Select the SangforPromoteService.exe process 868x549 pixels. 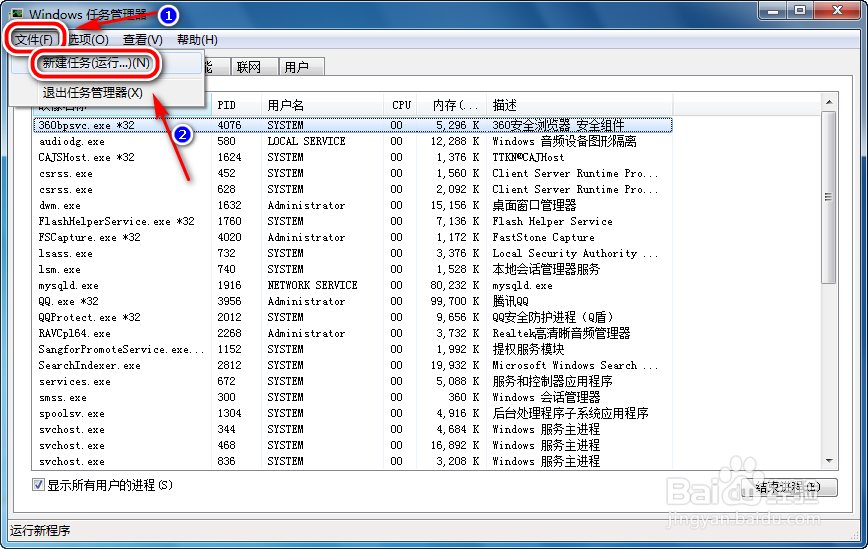point(353,349)
